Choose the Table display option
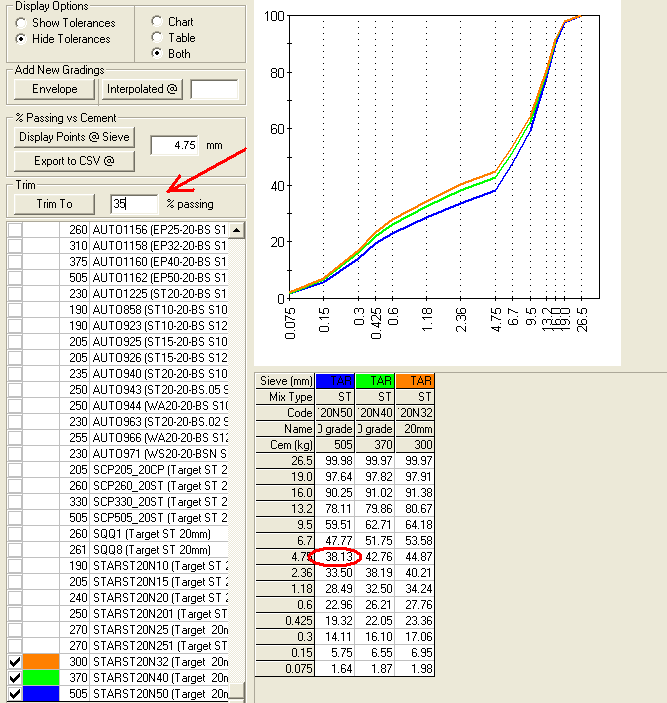The height and width of the screenshot is (703, 667). coord(156,37)
